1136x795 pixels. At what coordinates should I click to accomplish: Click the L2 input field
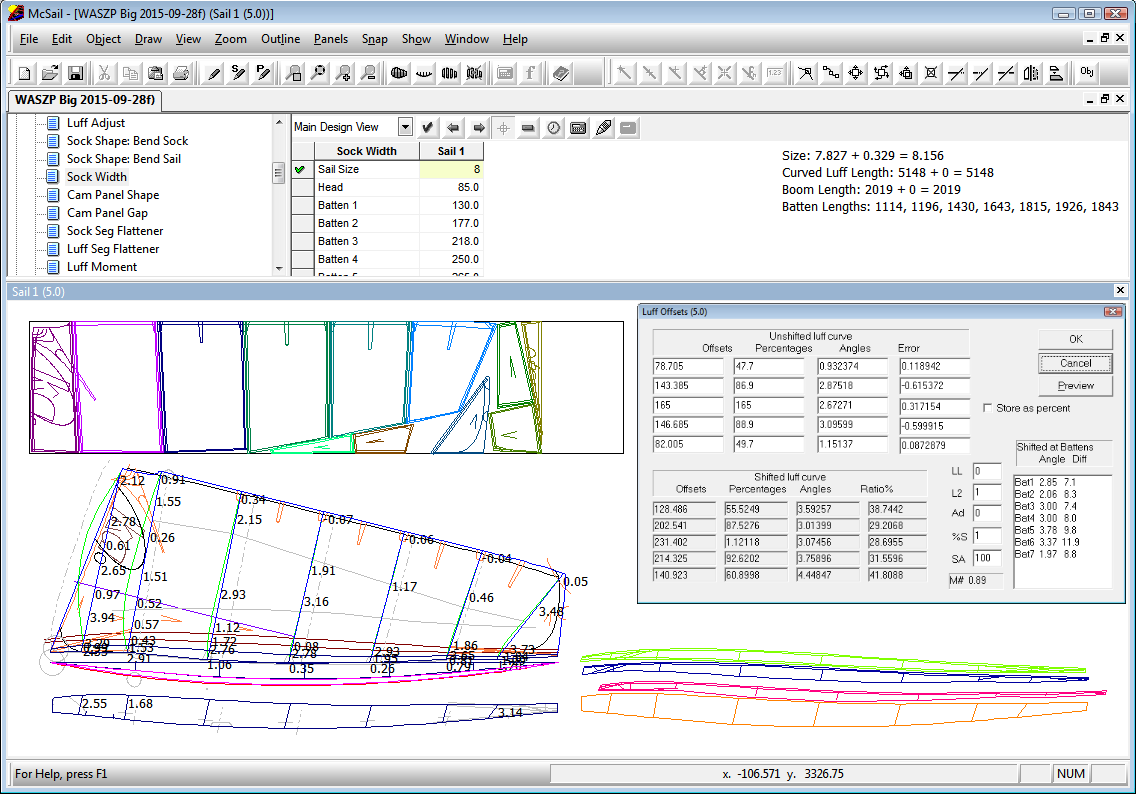point(987,494)
